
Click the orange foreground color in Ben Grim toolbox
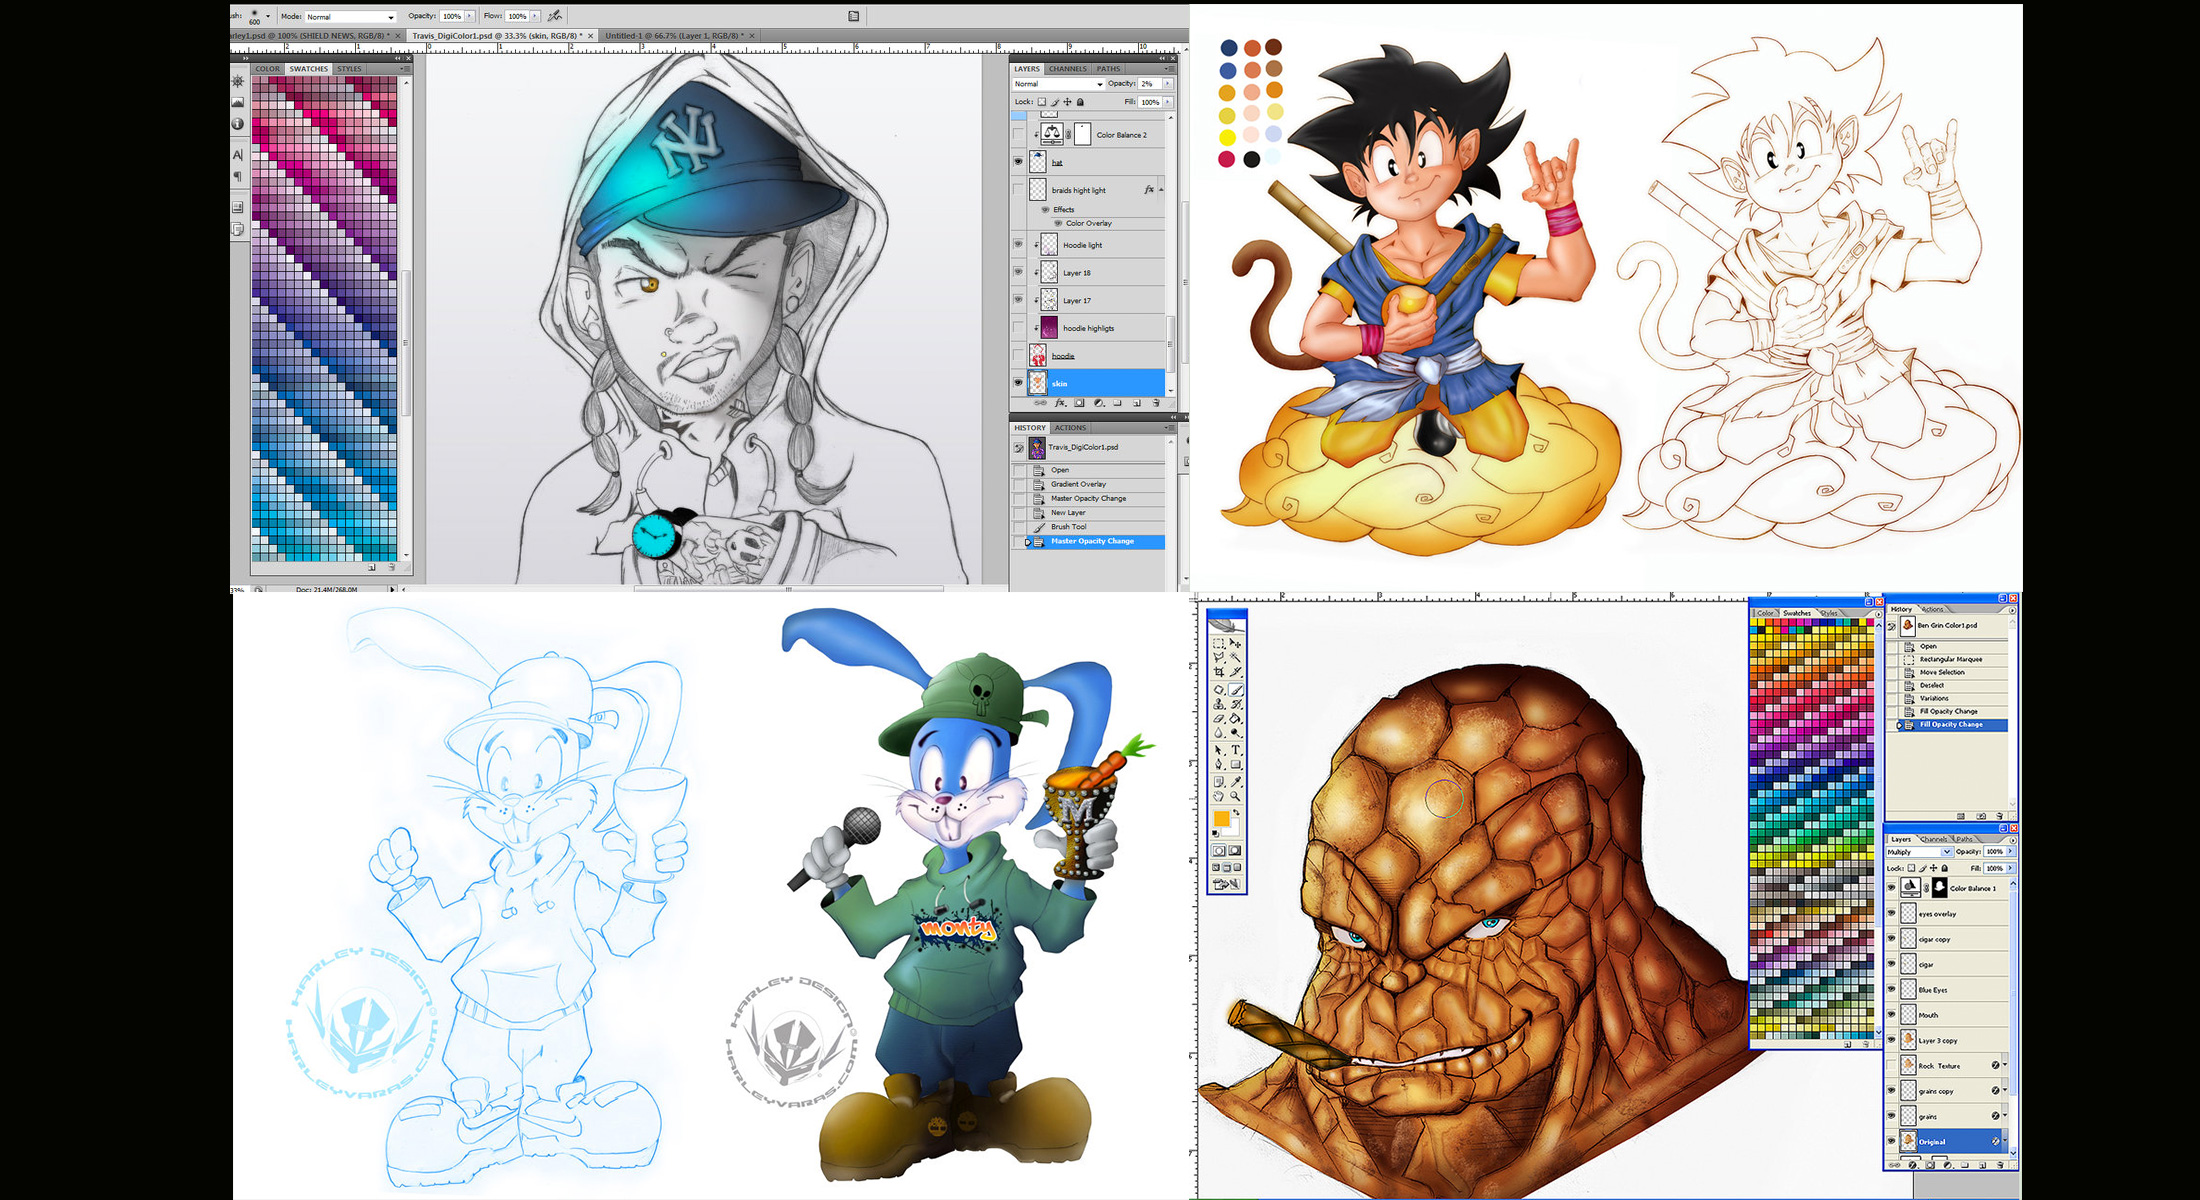click(1222, 819)
